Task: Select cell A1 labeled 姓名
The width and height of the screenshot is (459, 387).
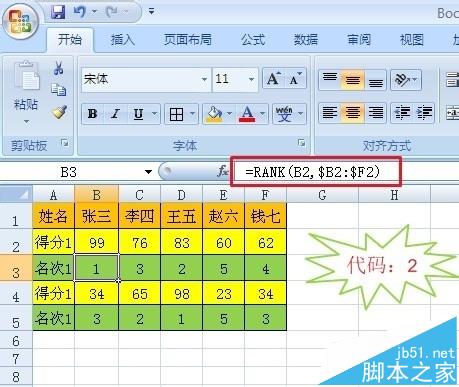Action: 53,216
